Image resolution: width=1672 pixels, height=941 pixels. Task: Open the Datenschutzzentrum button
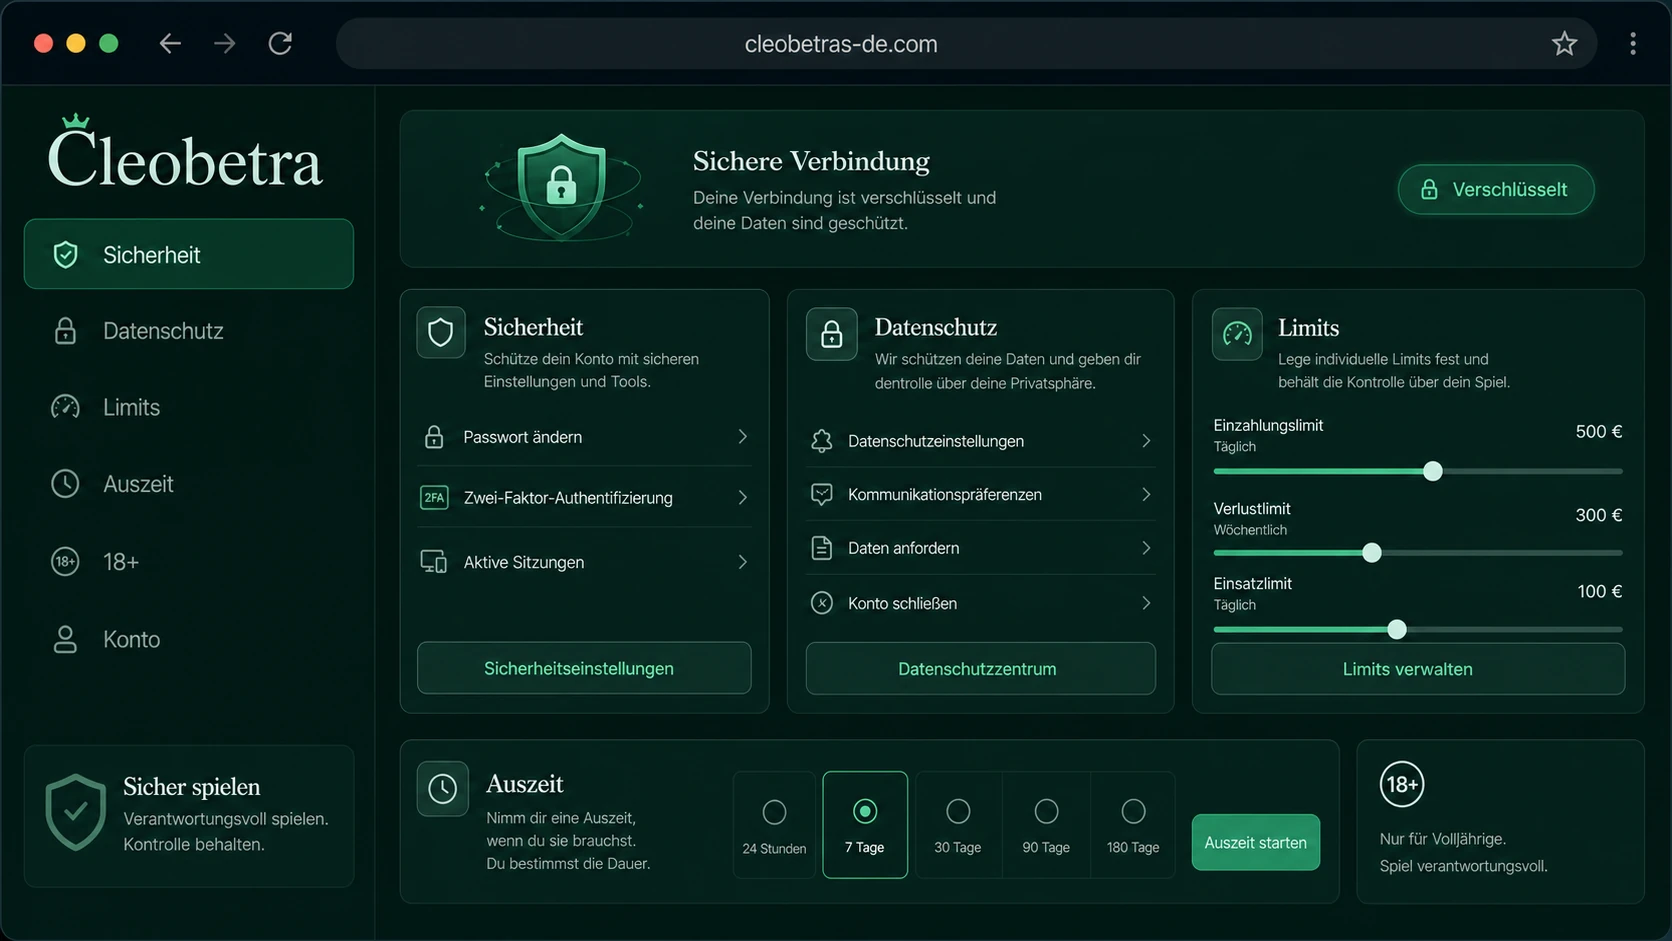(980, 668)
